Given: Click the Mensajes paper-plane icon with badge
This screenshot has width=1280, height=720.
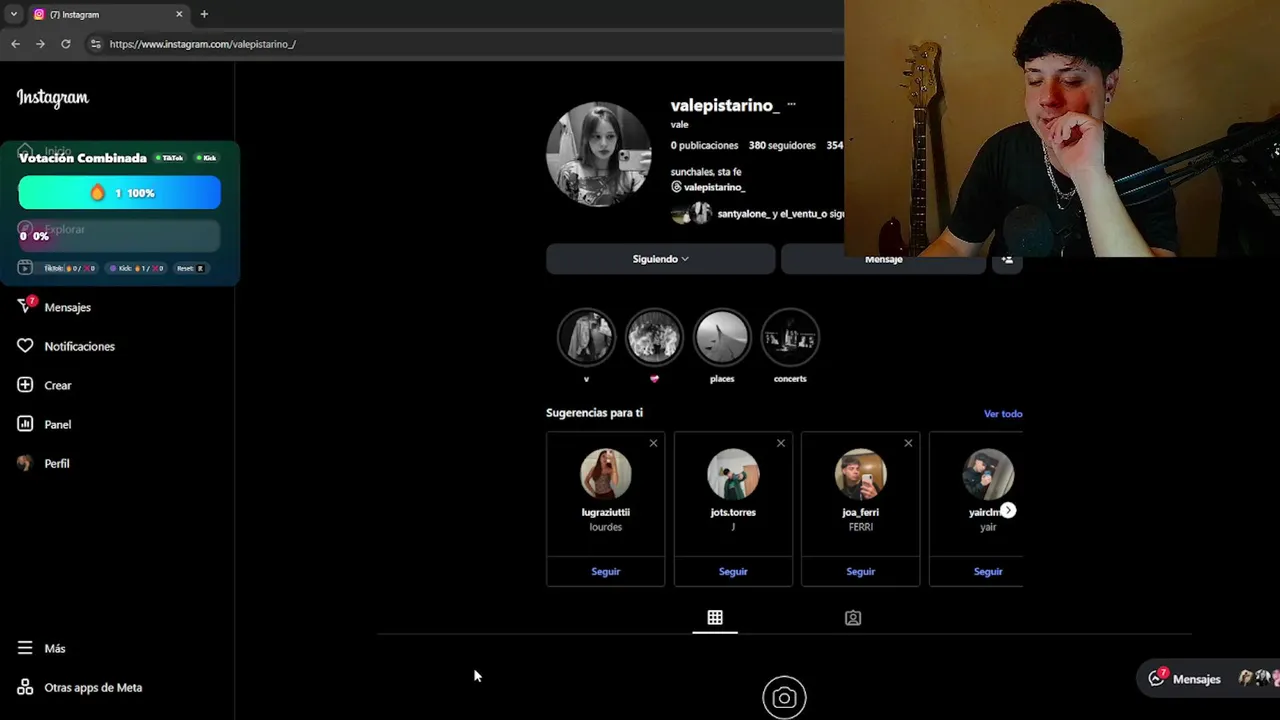Looking at the screenshot, I should point(26,306).
